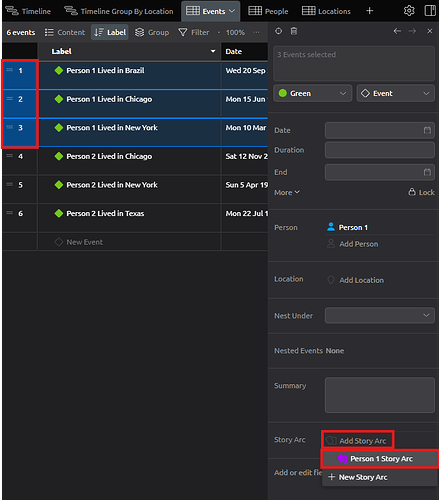The image size is (439, 500).
Task: Open the Green color dropdown
Action: [313, 93]
